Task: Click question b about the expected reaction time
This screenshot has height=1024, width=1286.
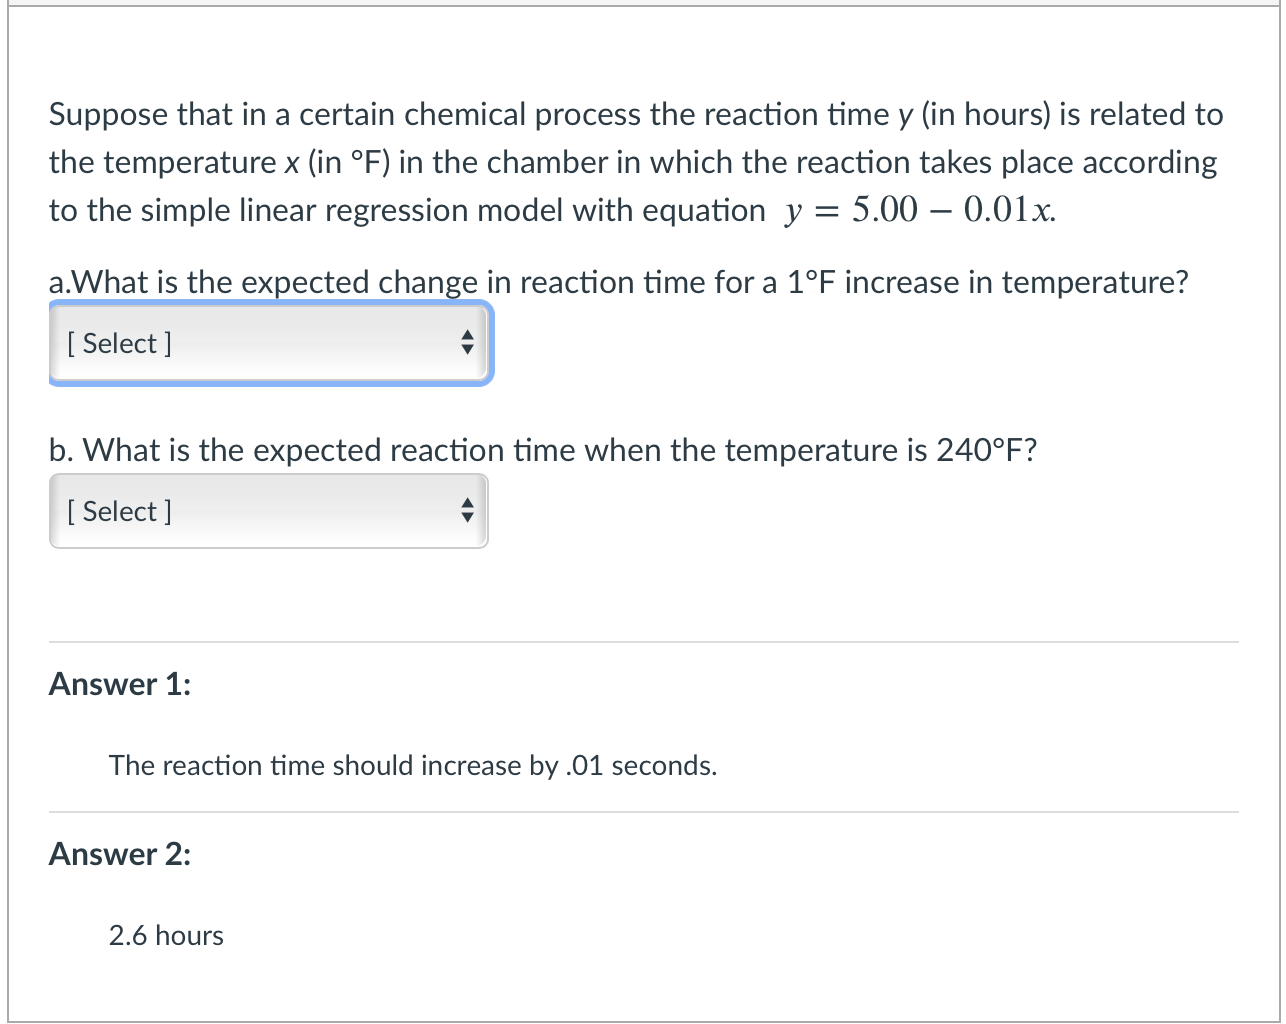Action: click(542, 451)
